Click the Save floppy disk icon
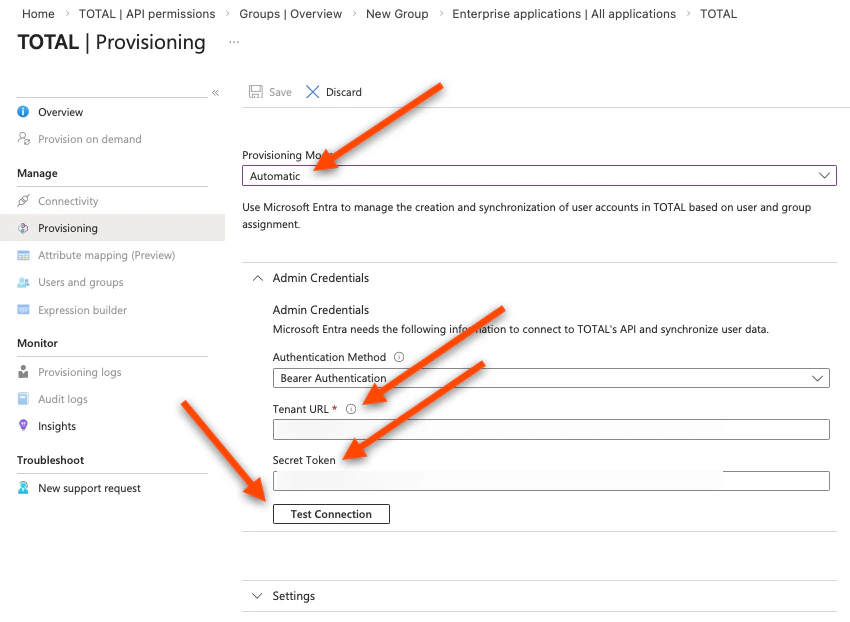 (x=256, y=92)
